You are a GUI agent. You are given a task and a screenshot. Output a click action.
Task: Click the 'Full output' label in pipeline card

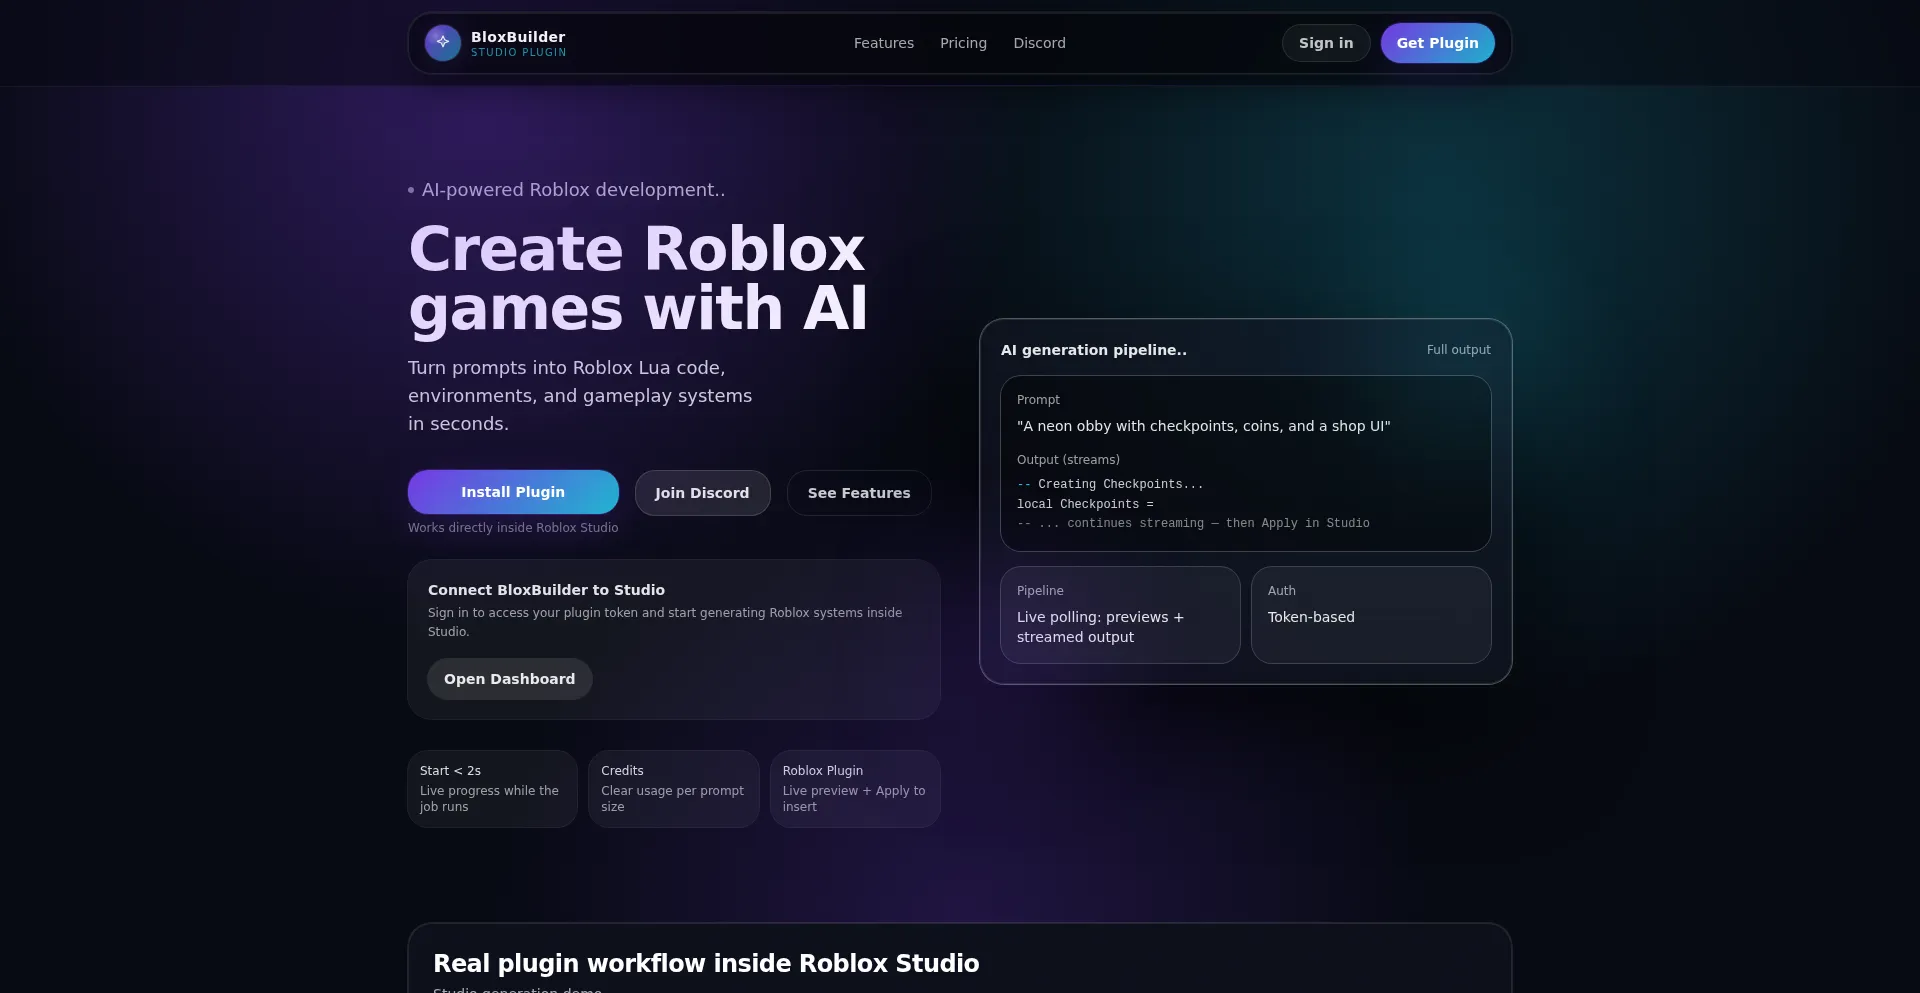(1458, 350)
